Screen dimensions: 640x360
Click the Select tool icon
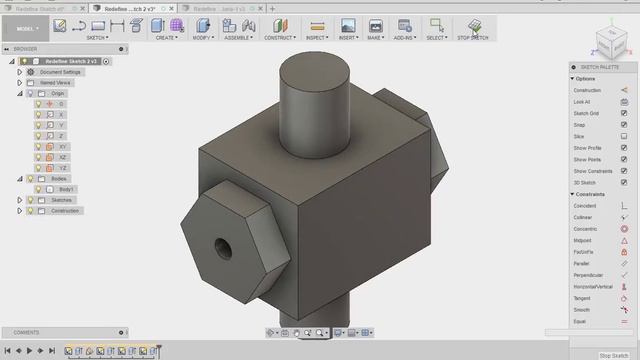pos(436,25)
